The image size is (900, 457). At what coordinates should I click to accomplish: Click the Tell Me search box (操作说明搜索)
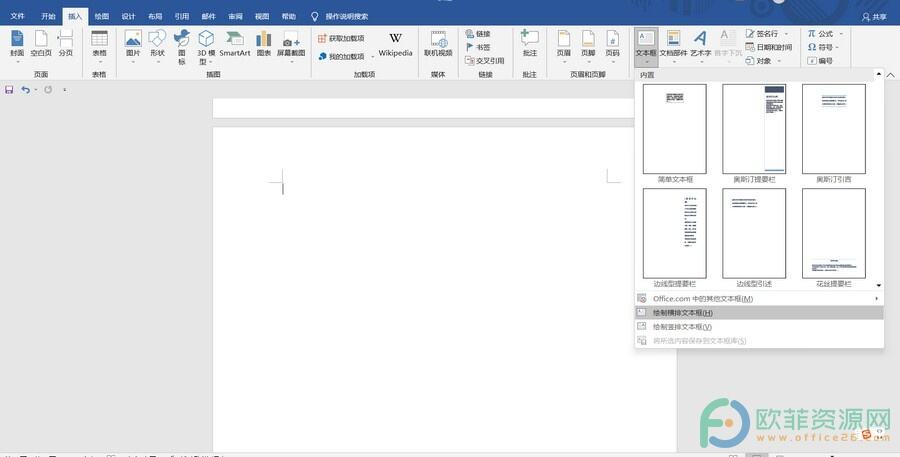pyautogui.click(x=340, y=17)
